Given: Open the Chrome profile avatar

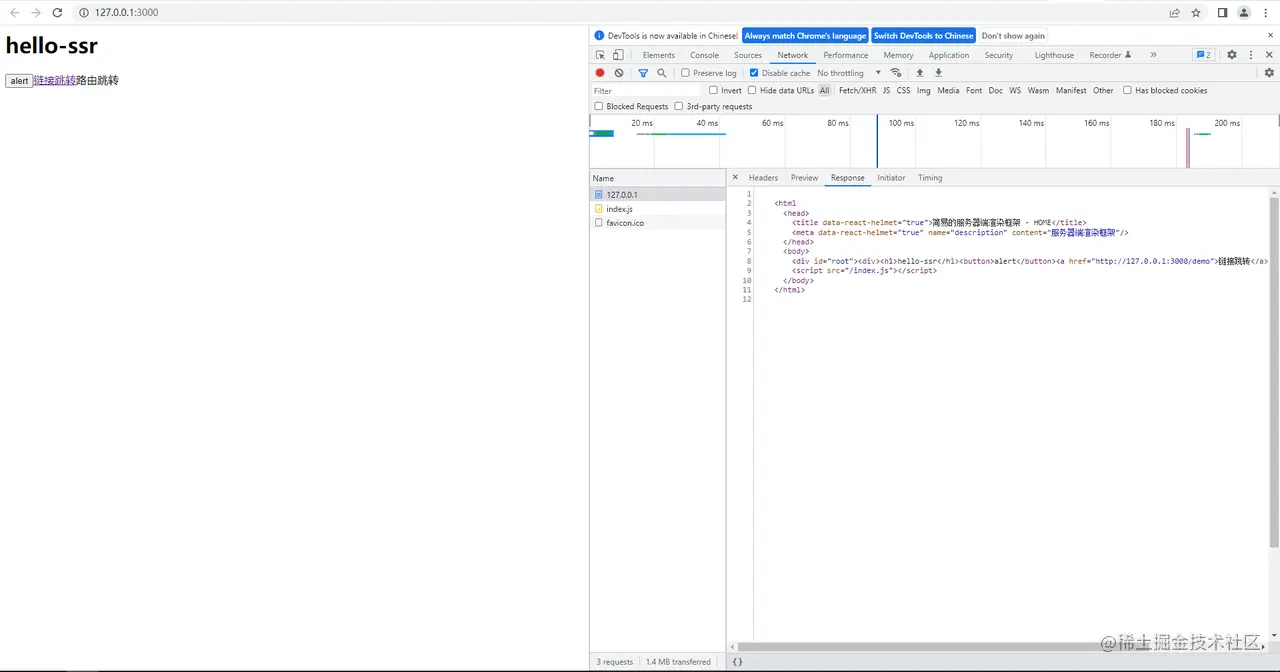Looking at the screenshot, I should (x=1244, y=13).
